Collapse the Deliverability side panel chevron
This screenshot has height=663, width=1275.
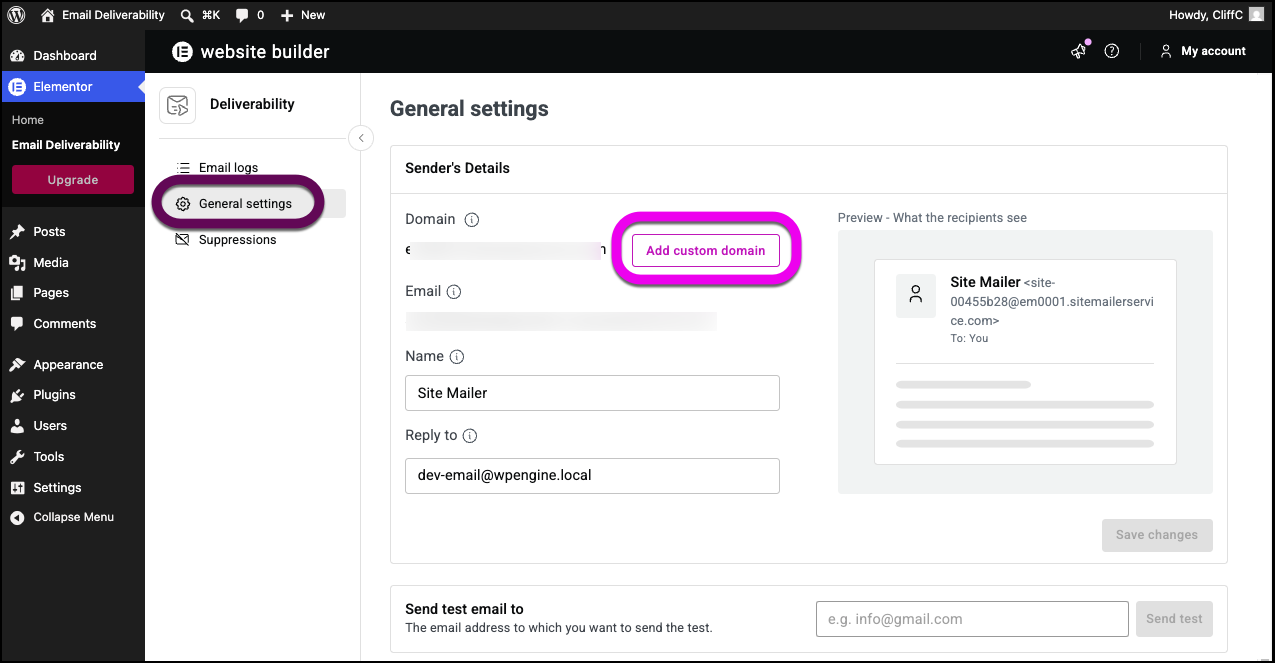(x=361, y=138)
